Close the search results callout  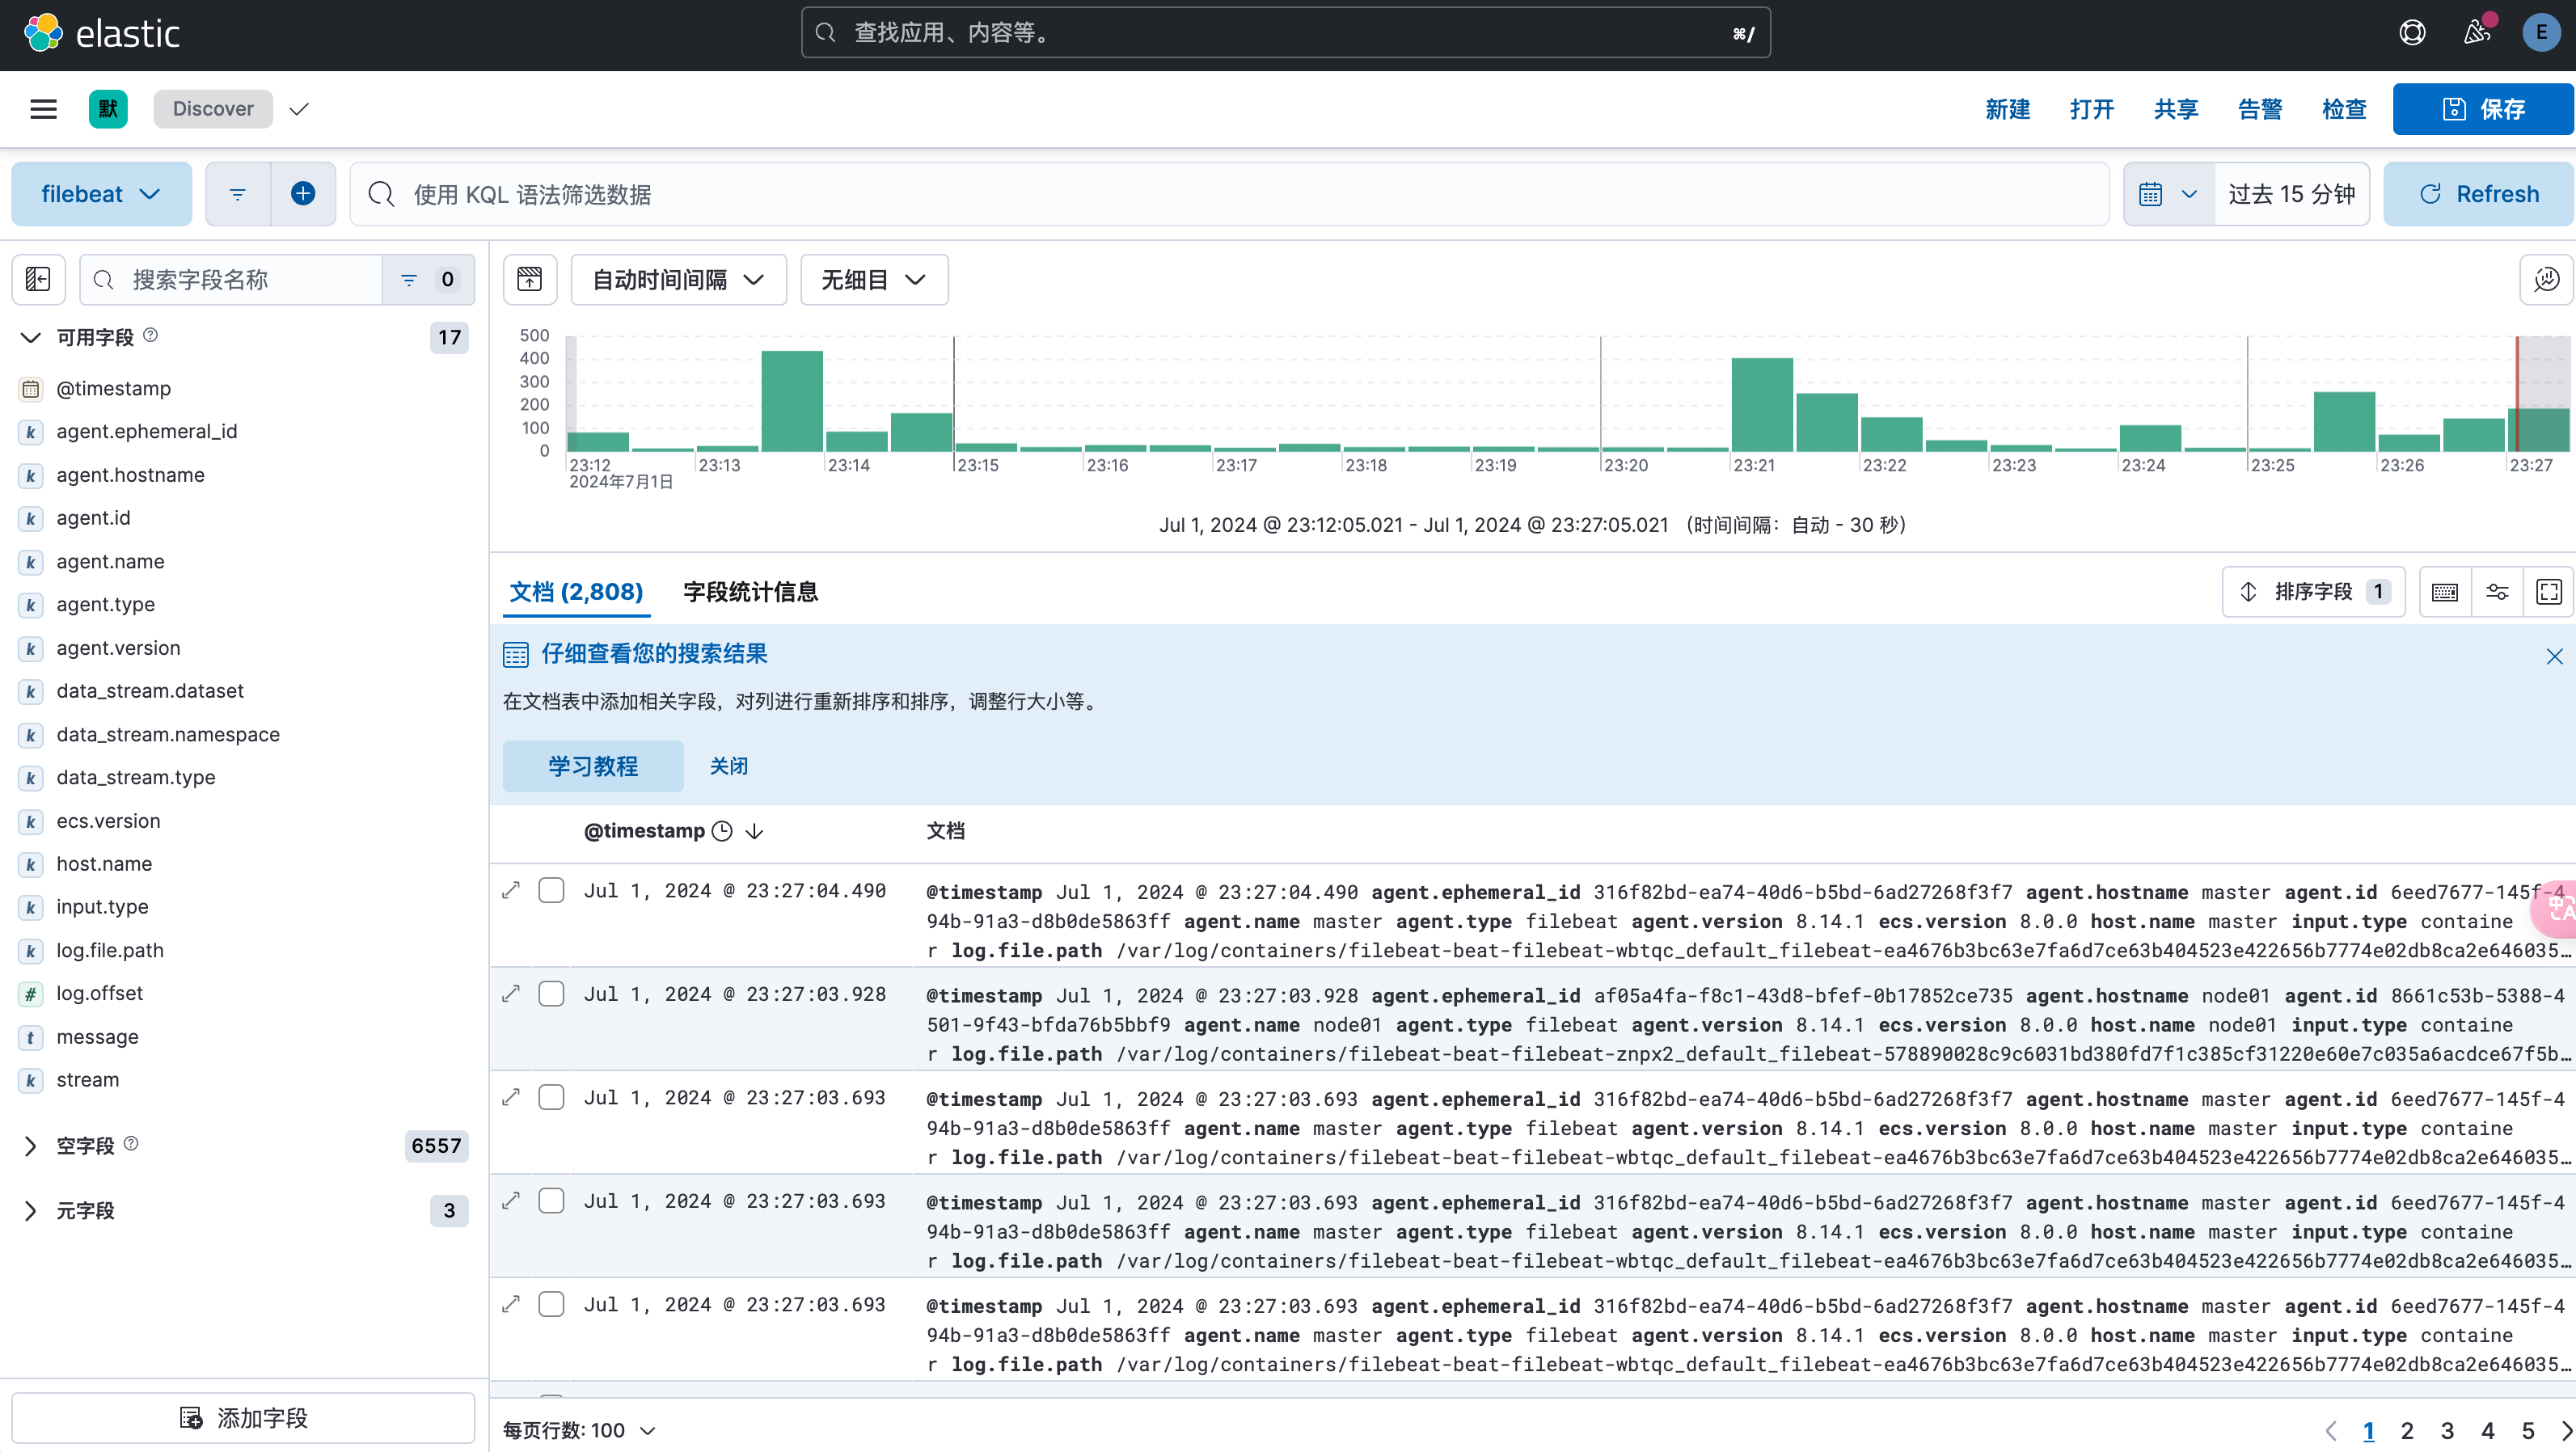[2554, 656]
